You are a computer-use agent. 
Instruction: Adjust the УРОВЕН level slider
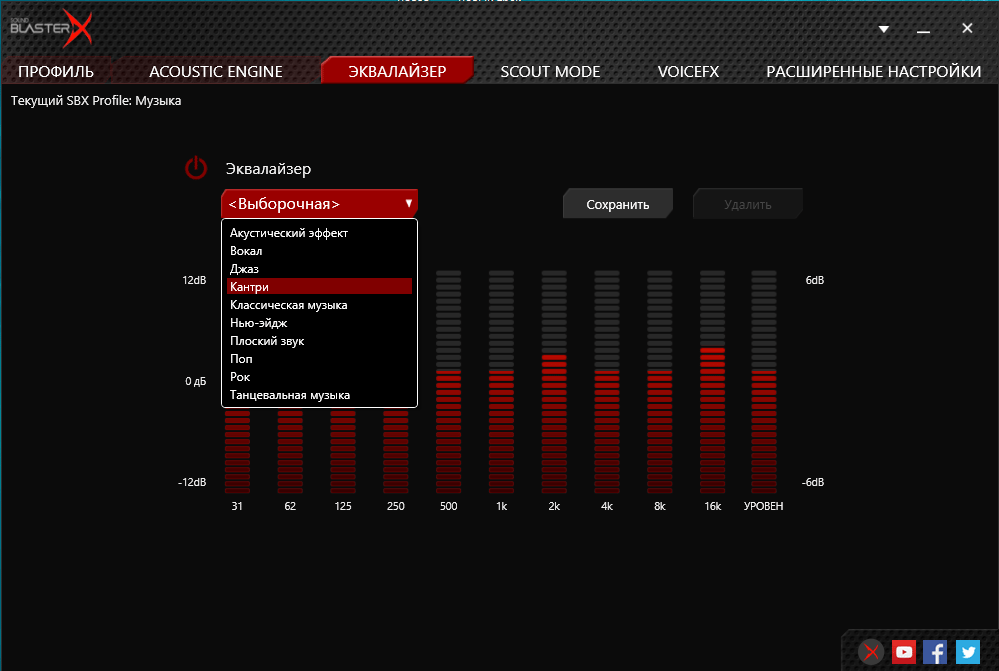pos(764,382)
